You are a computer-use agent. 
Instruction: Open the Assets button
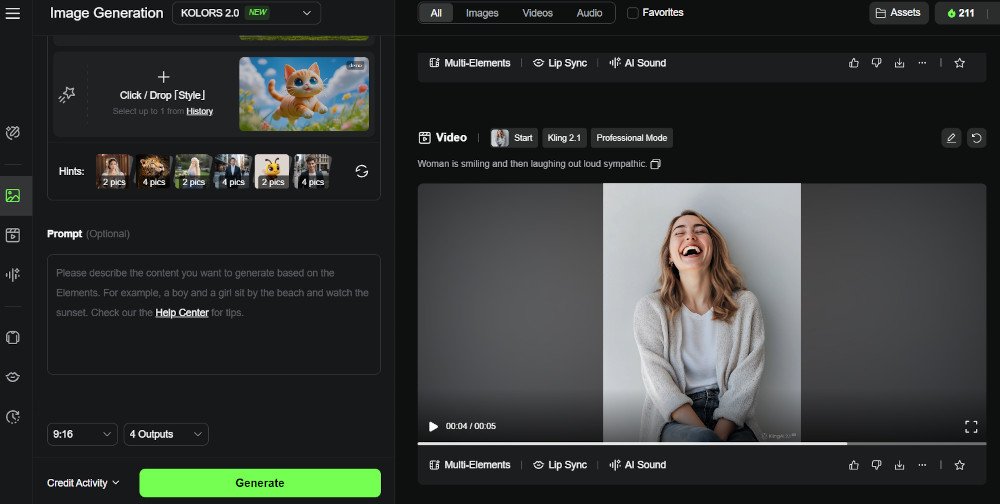(899, 13)
